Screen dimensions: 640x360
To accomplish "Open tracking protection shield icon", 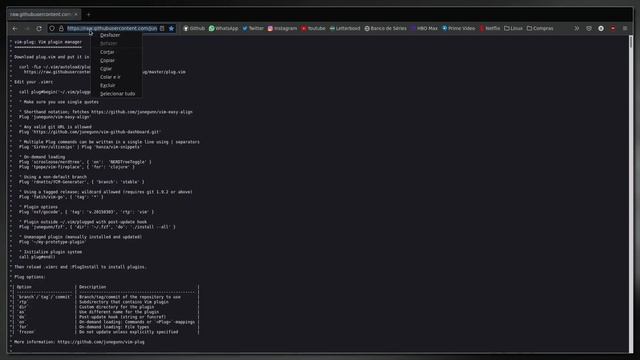I will (x=52, y=29).
